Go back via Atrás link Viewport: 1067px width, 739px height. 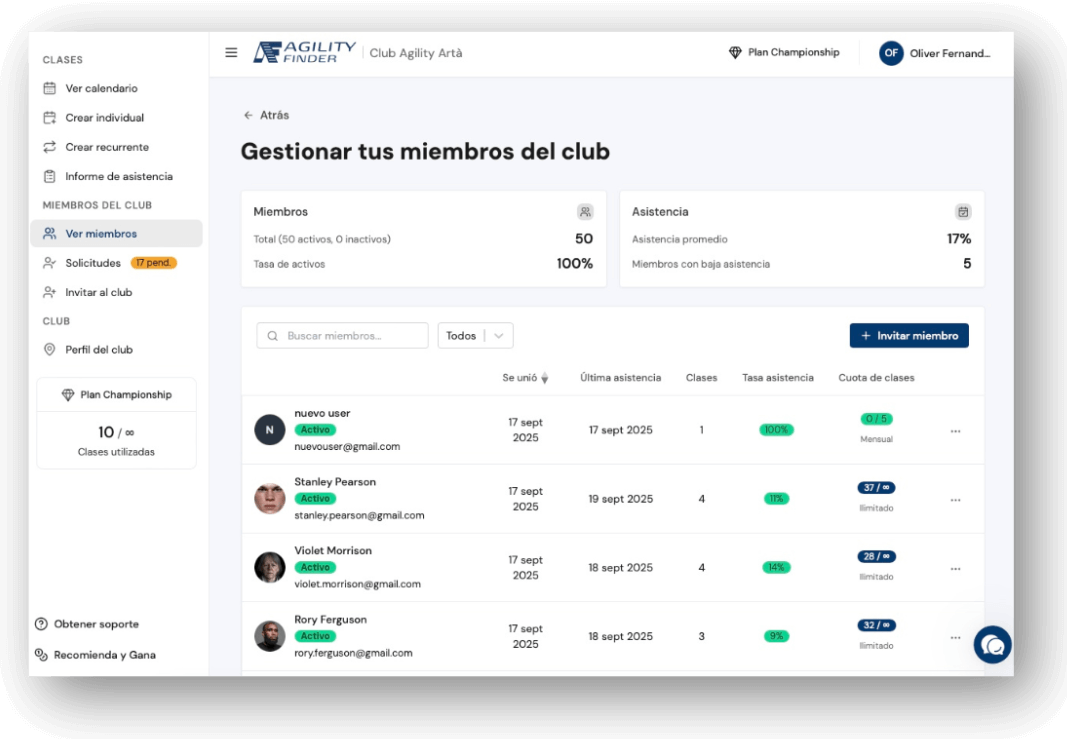[266, 115]
